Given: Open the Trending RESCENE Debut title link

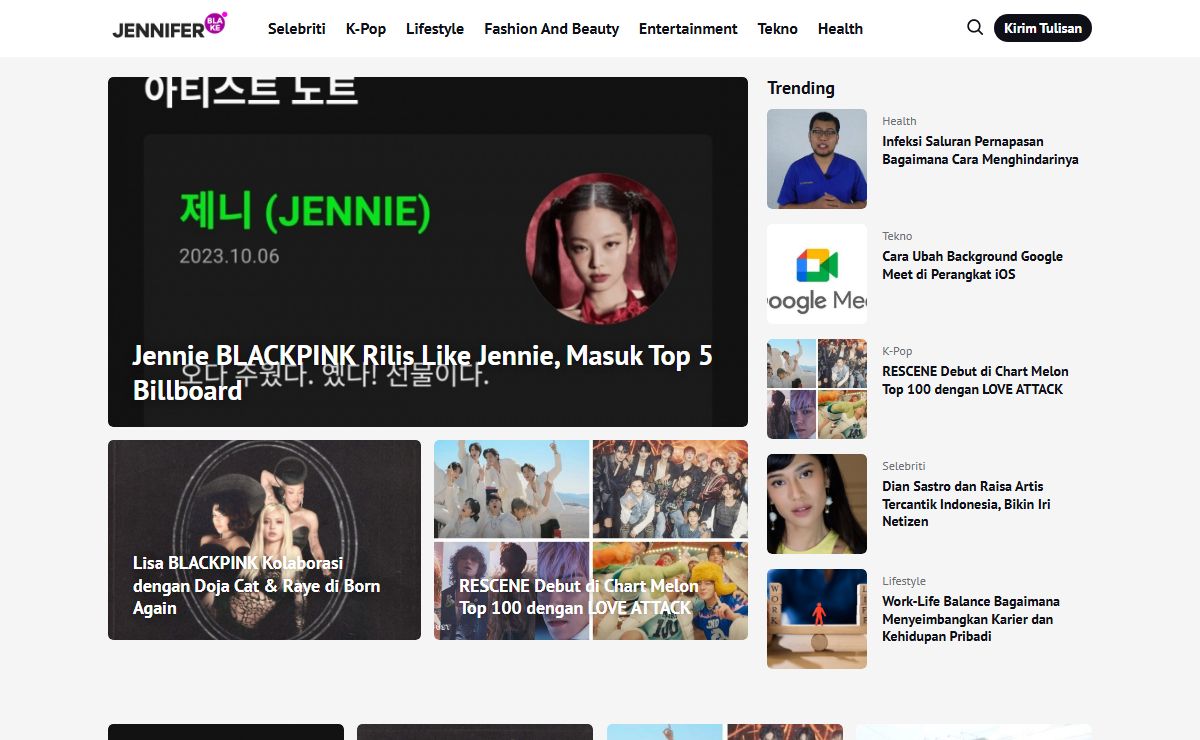Looking at the screenshot, I should coord(975,380).
